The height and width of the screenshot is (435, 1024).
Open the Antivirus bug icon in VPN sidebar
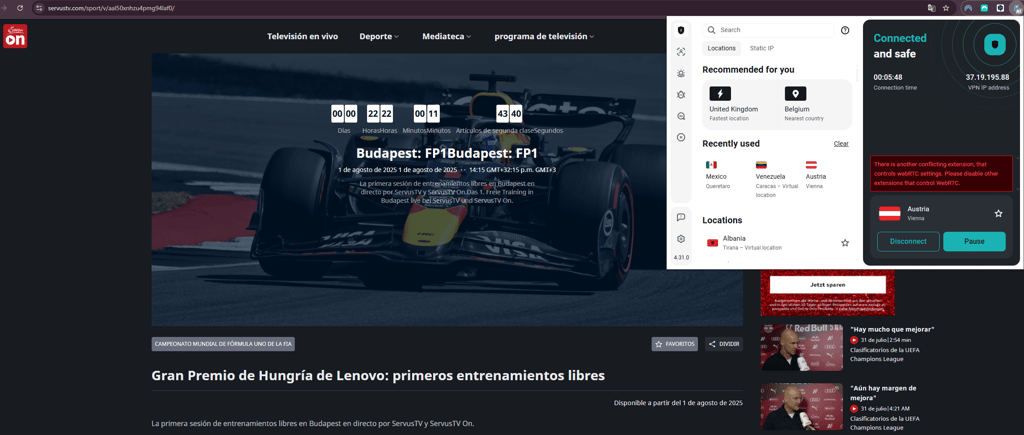(681, 95)
